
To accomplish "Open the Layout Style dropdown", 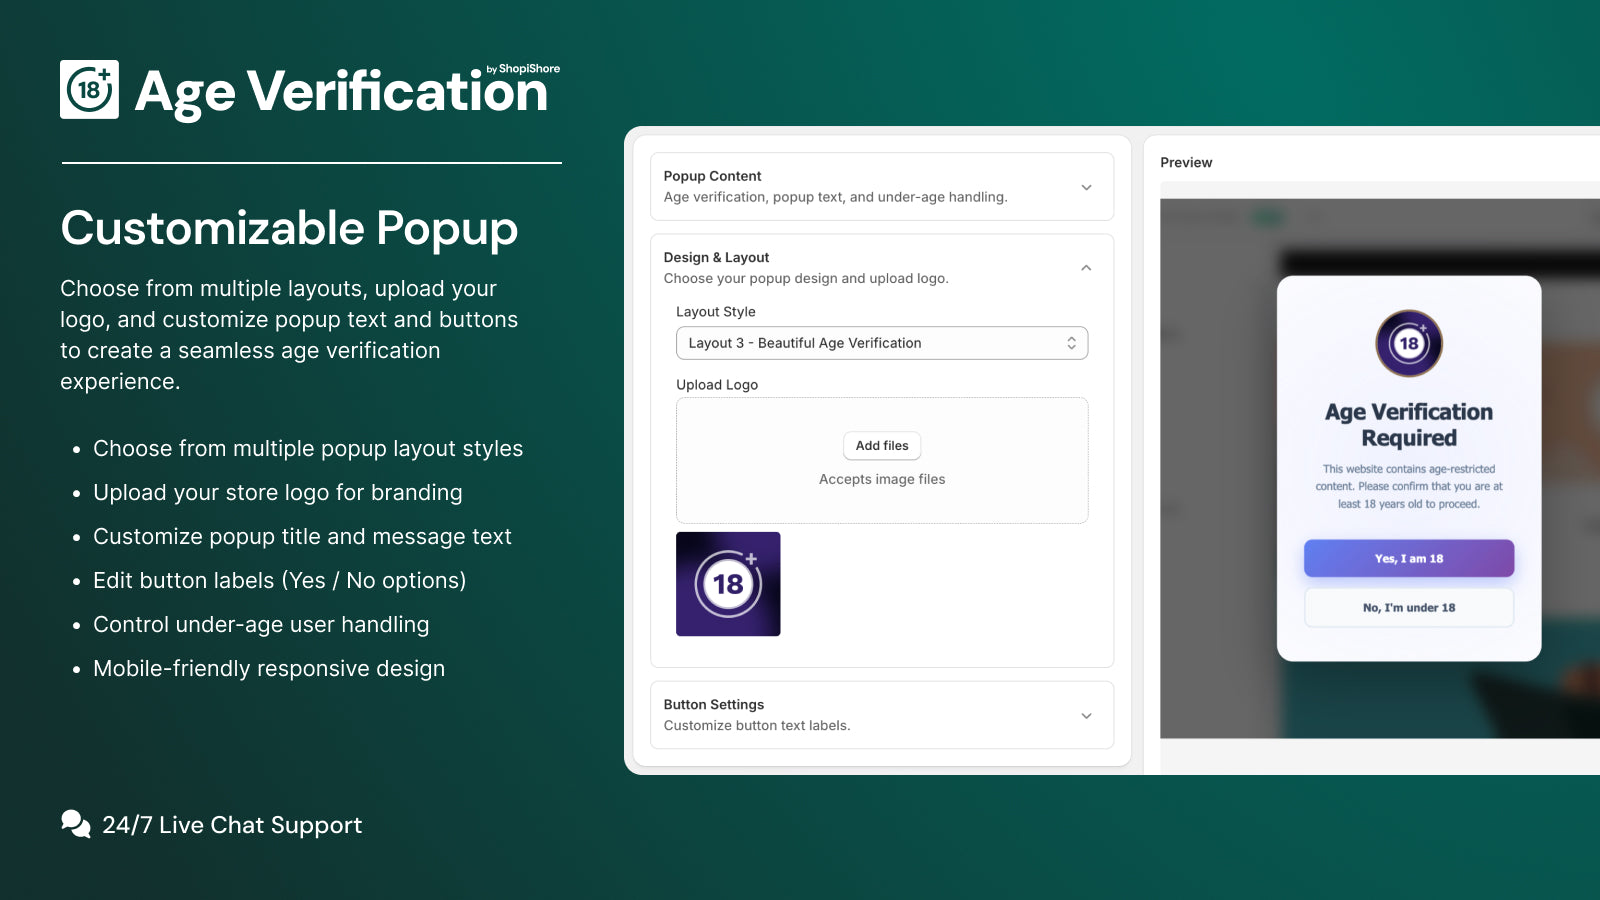I will 882,343.
